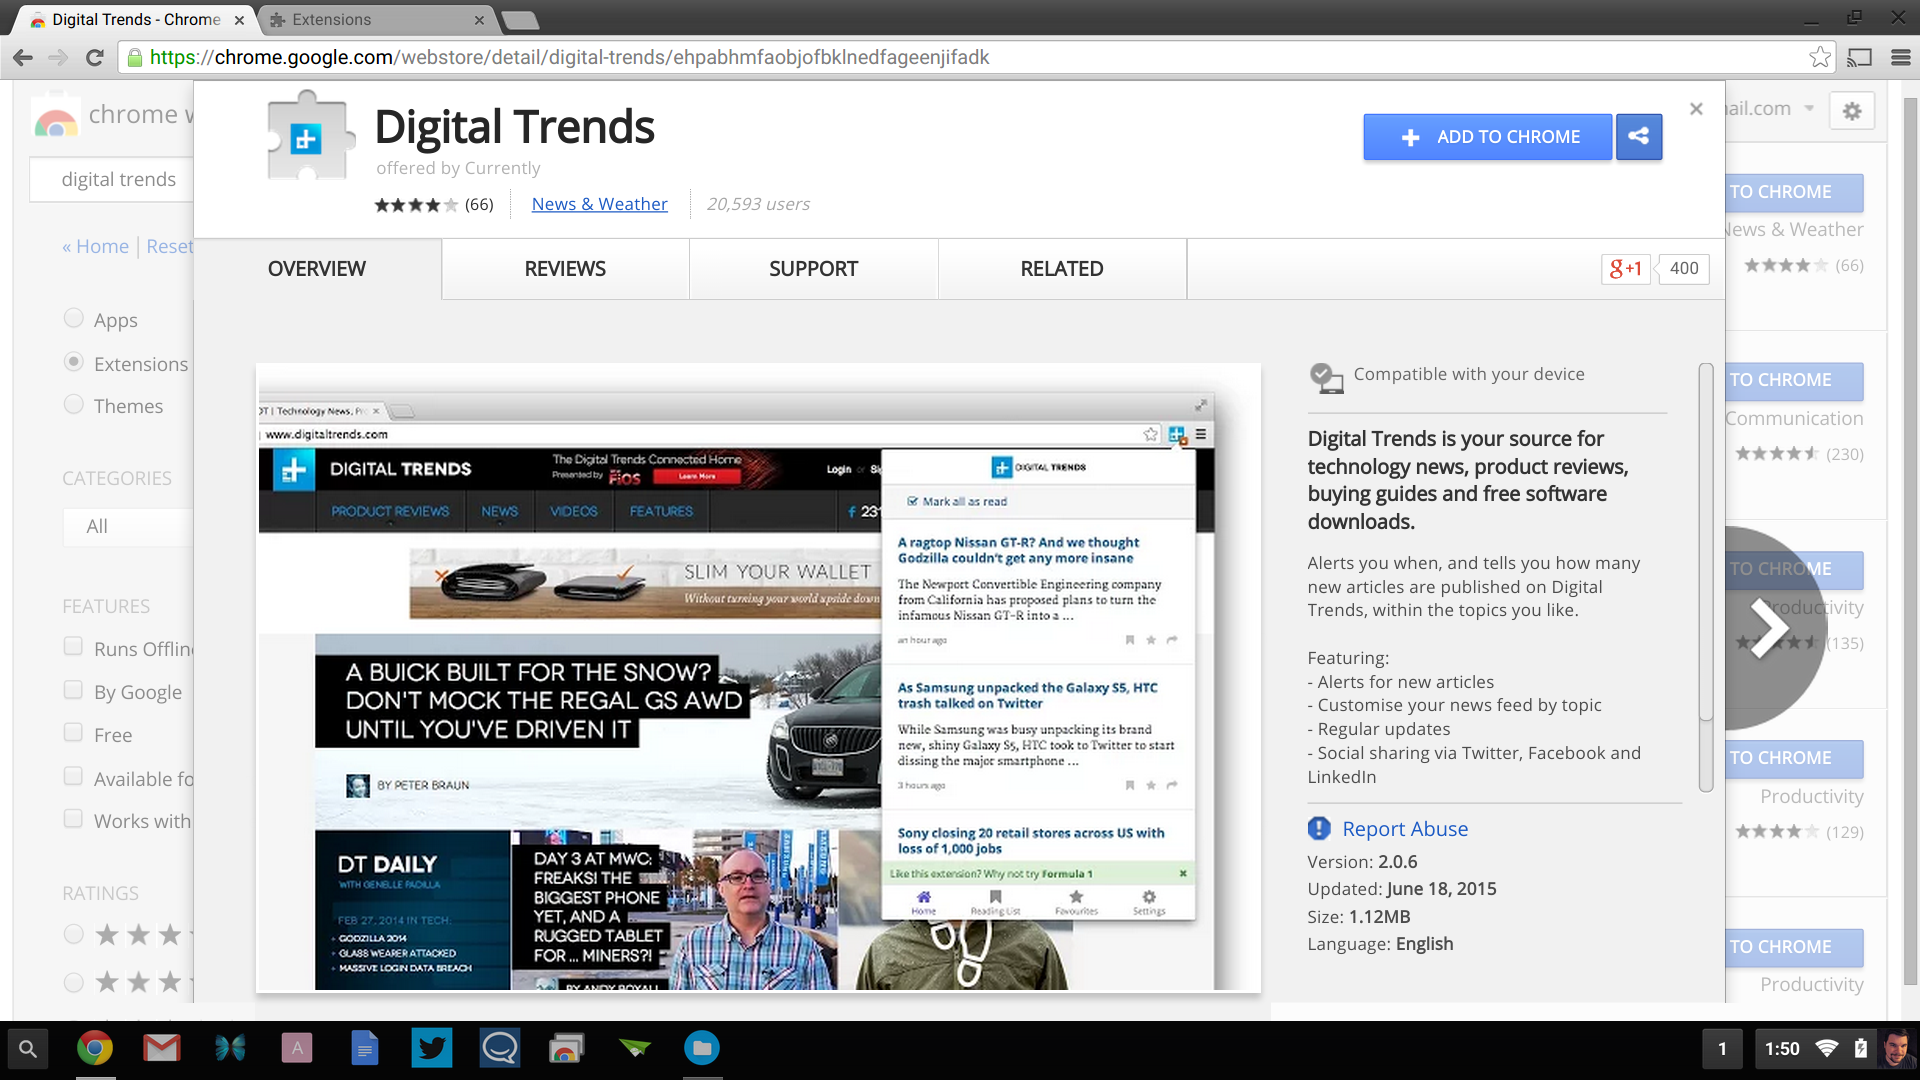Close the extension detail overlay
This screenshot has width=1920, height=1080.
click(x=1696, y=109)
